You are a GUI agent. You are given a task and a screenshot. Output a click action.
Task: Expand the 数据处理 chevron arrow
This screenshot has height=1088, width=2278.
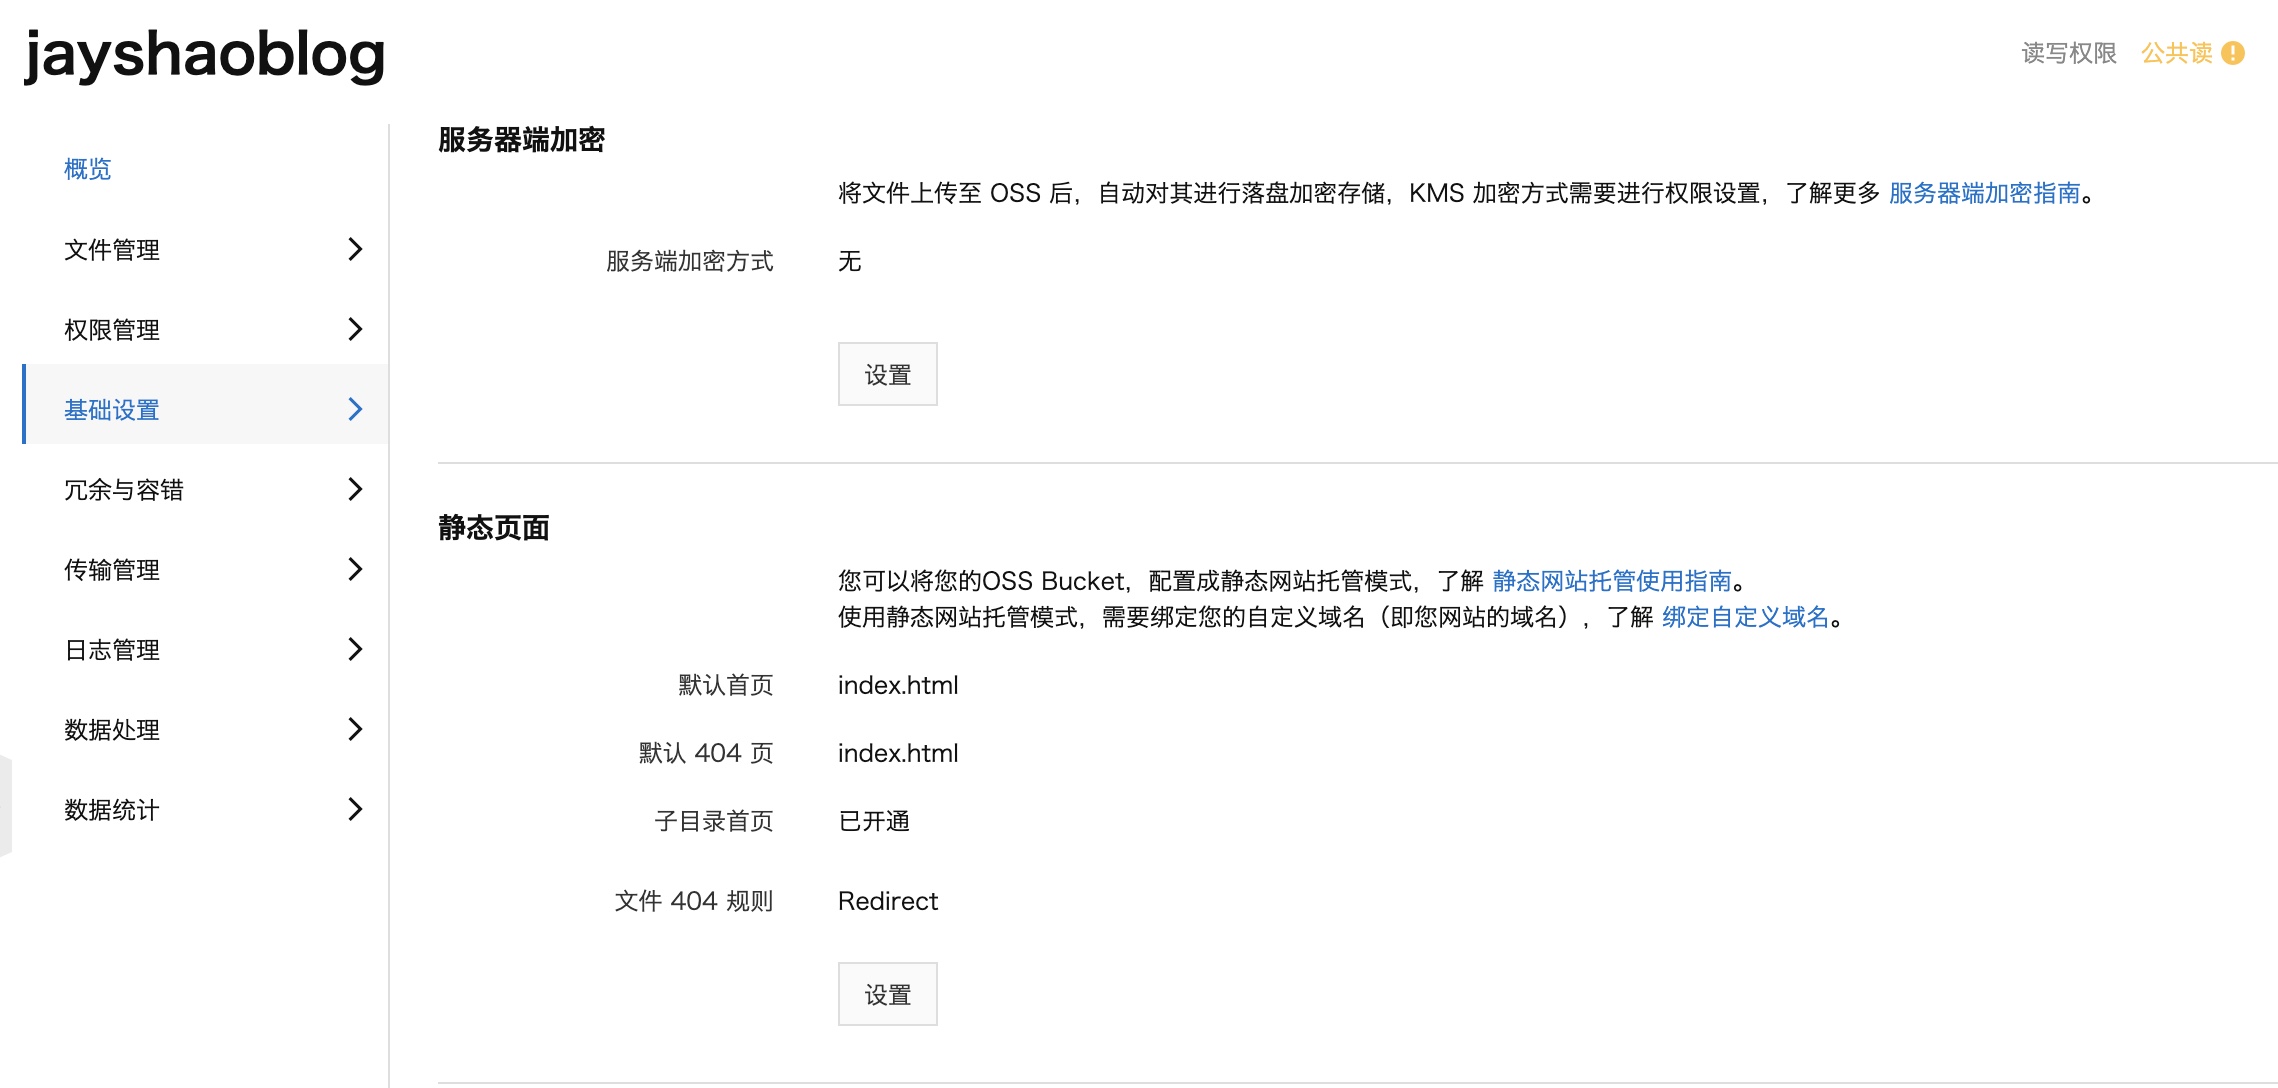[355, 729]
